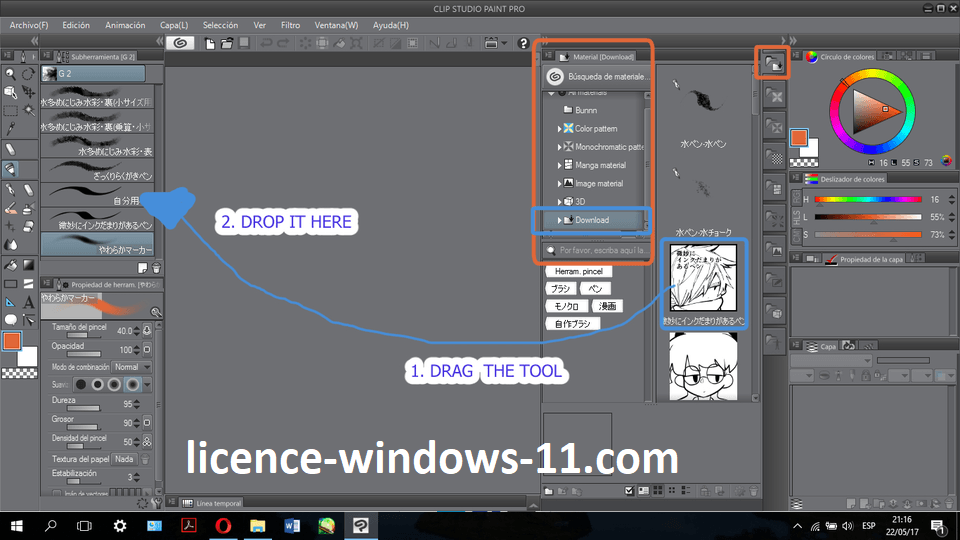Expand the Color pattern tree item
Screen dimensions: 960x540
click(x=559, y=129)
